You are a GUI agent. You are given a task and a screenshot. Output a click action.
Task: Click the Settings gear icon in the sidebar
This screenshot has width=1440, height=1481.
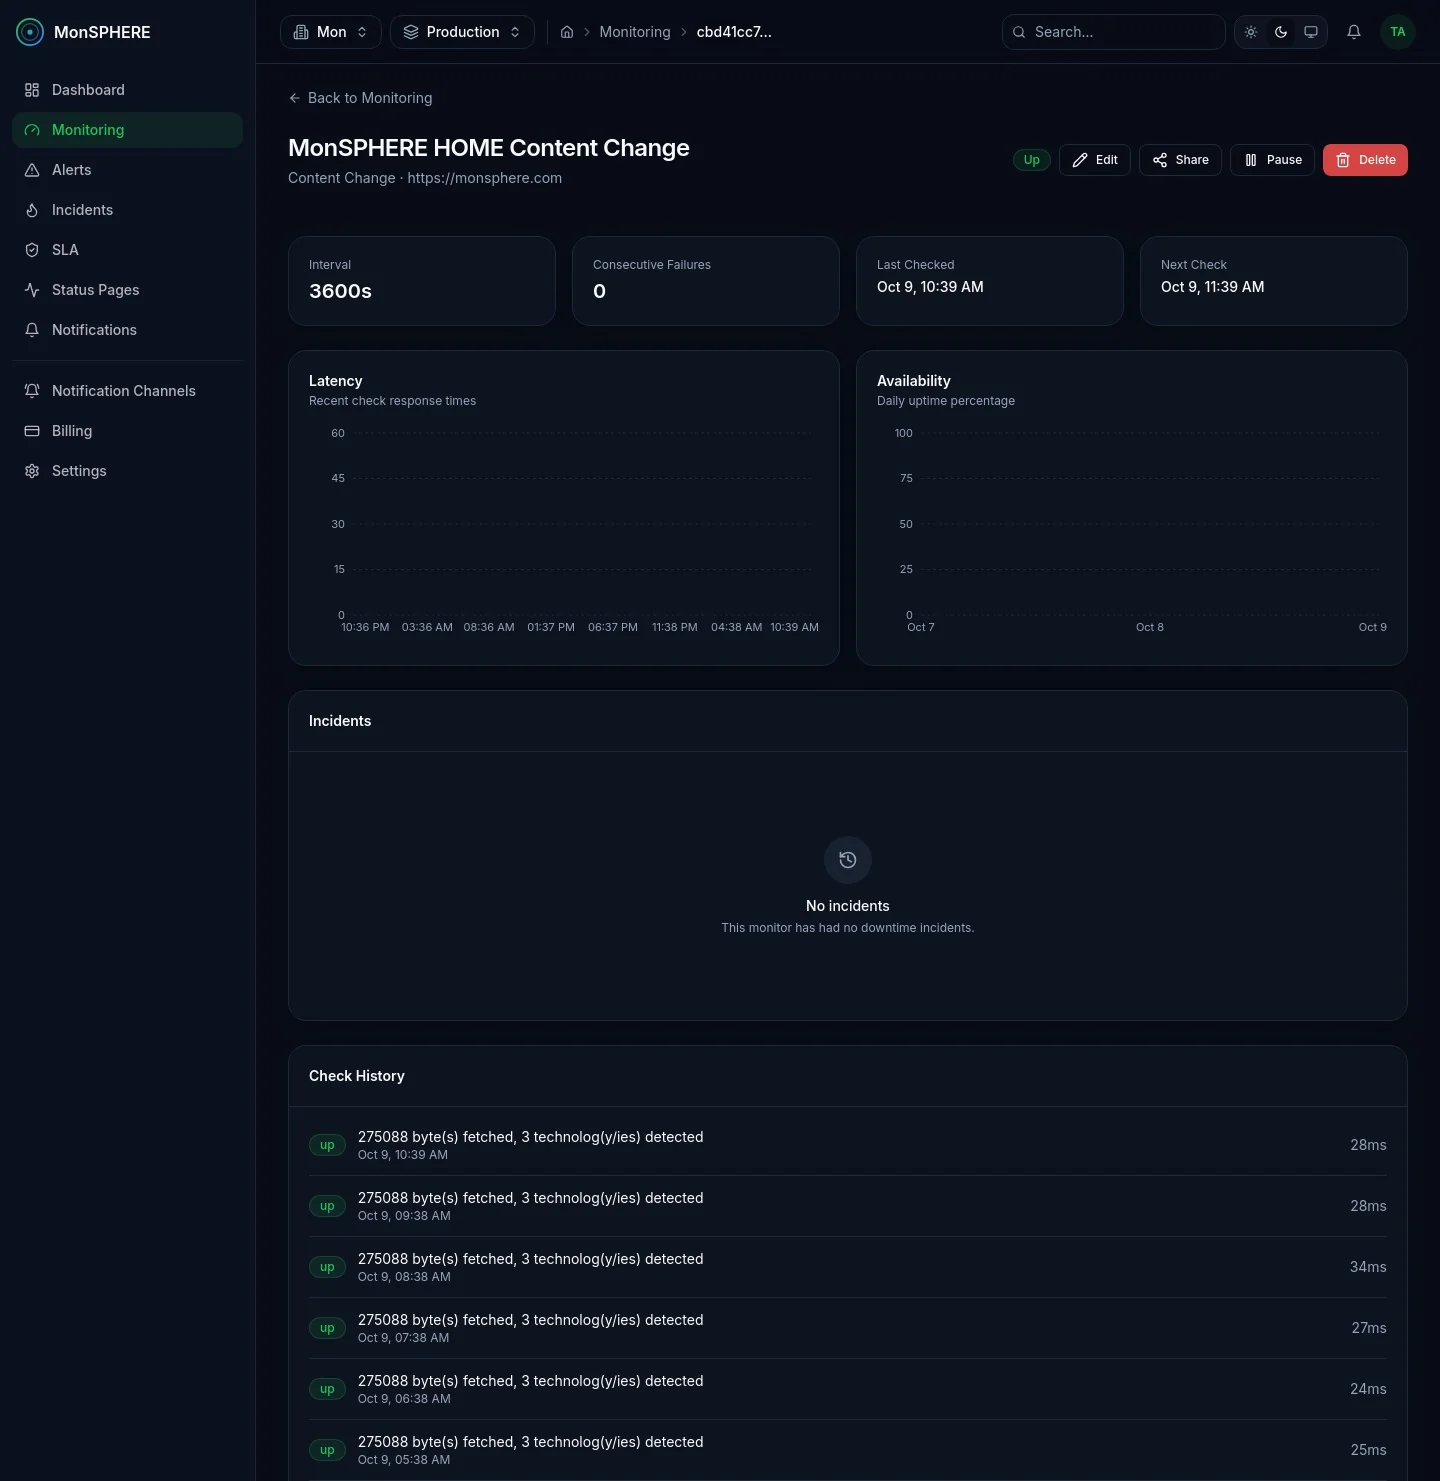[32, 471]
